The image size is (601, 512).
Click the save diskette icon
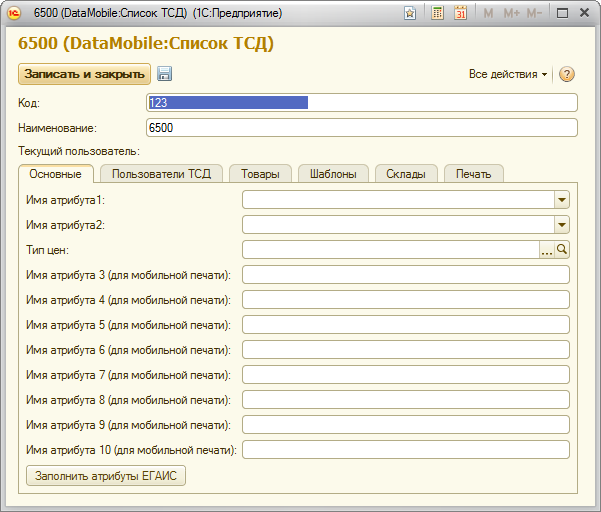tap(164, 74)
